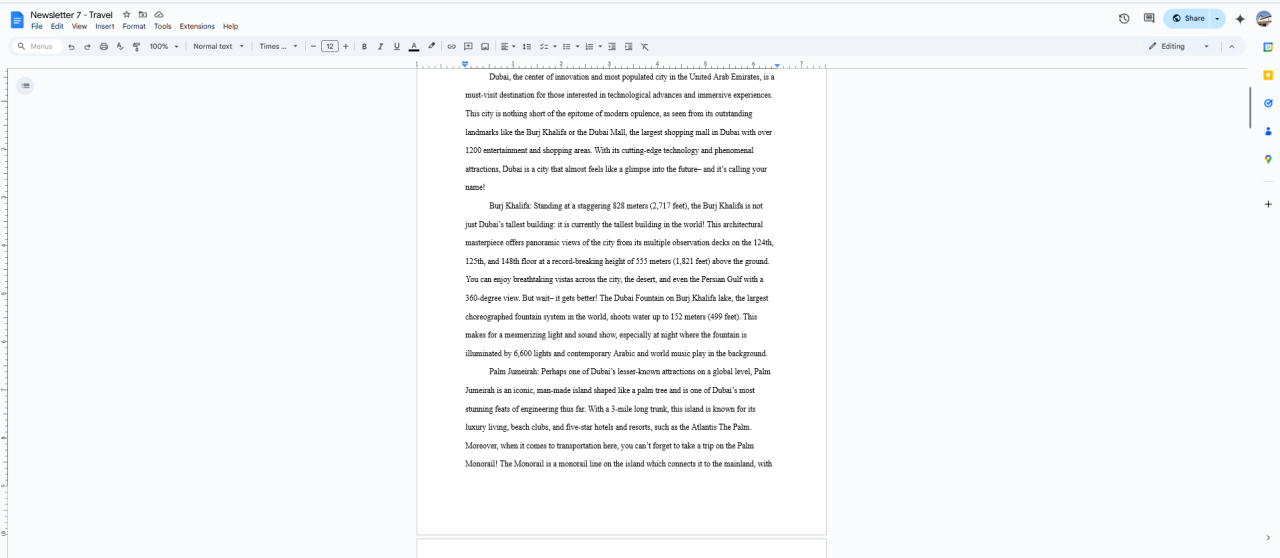Open the Editing mode dropdown
Screen dimensions: 1280x558
[x=1179, y=47]
